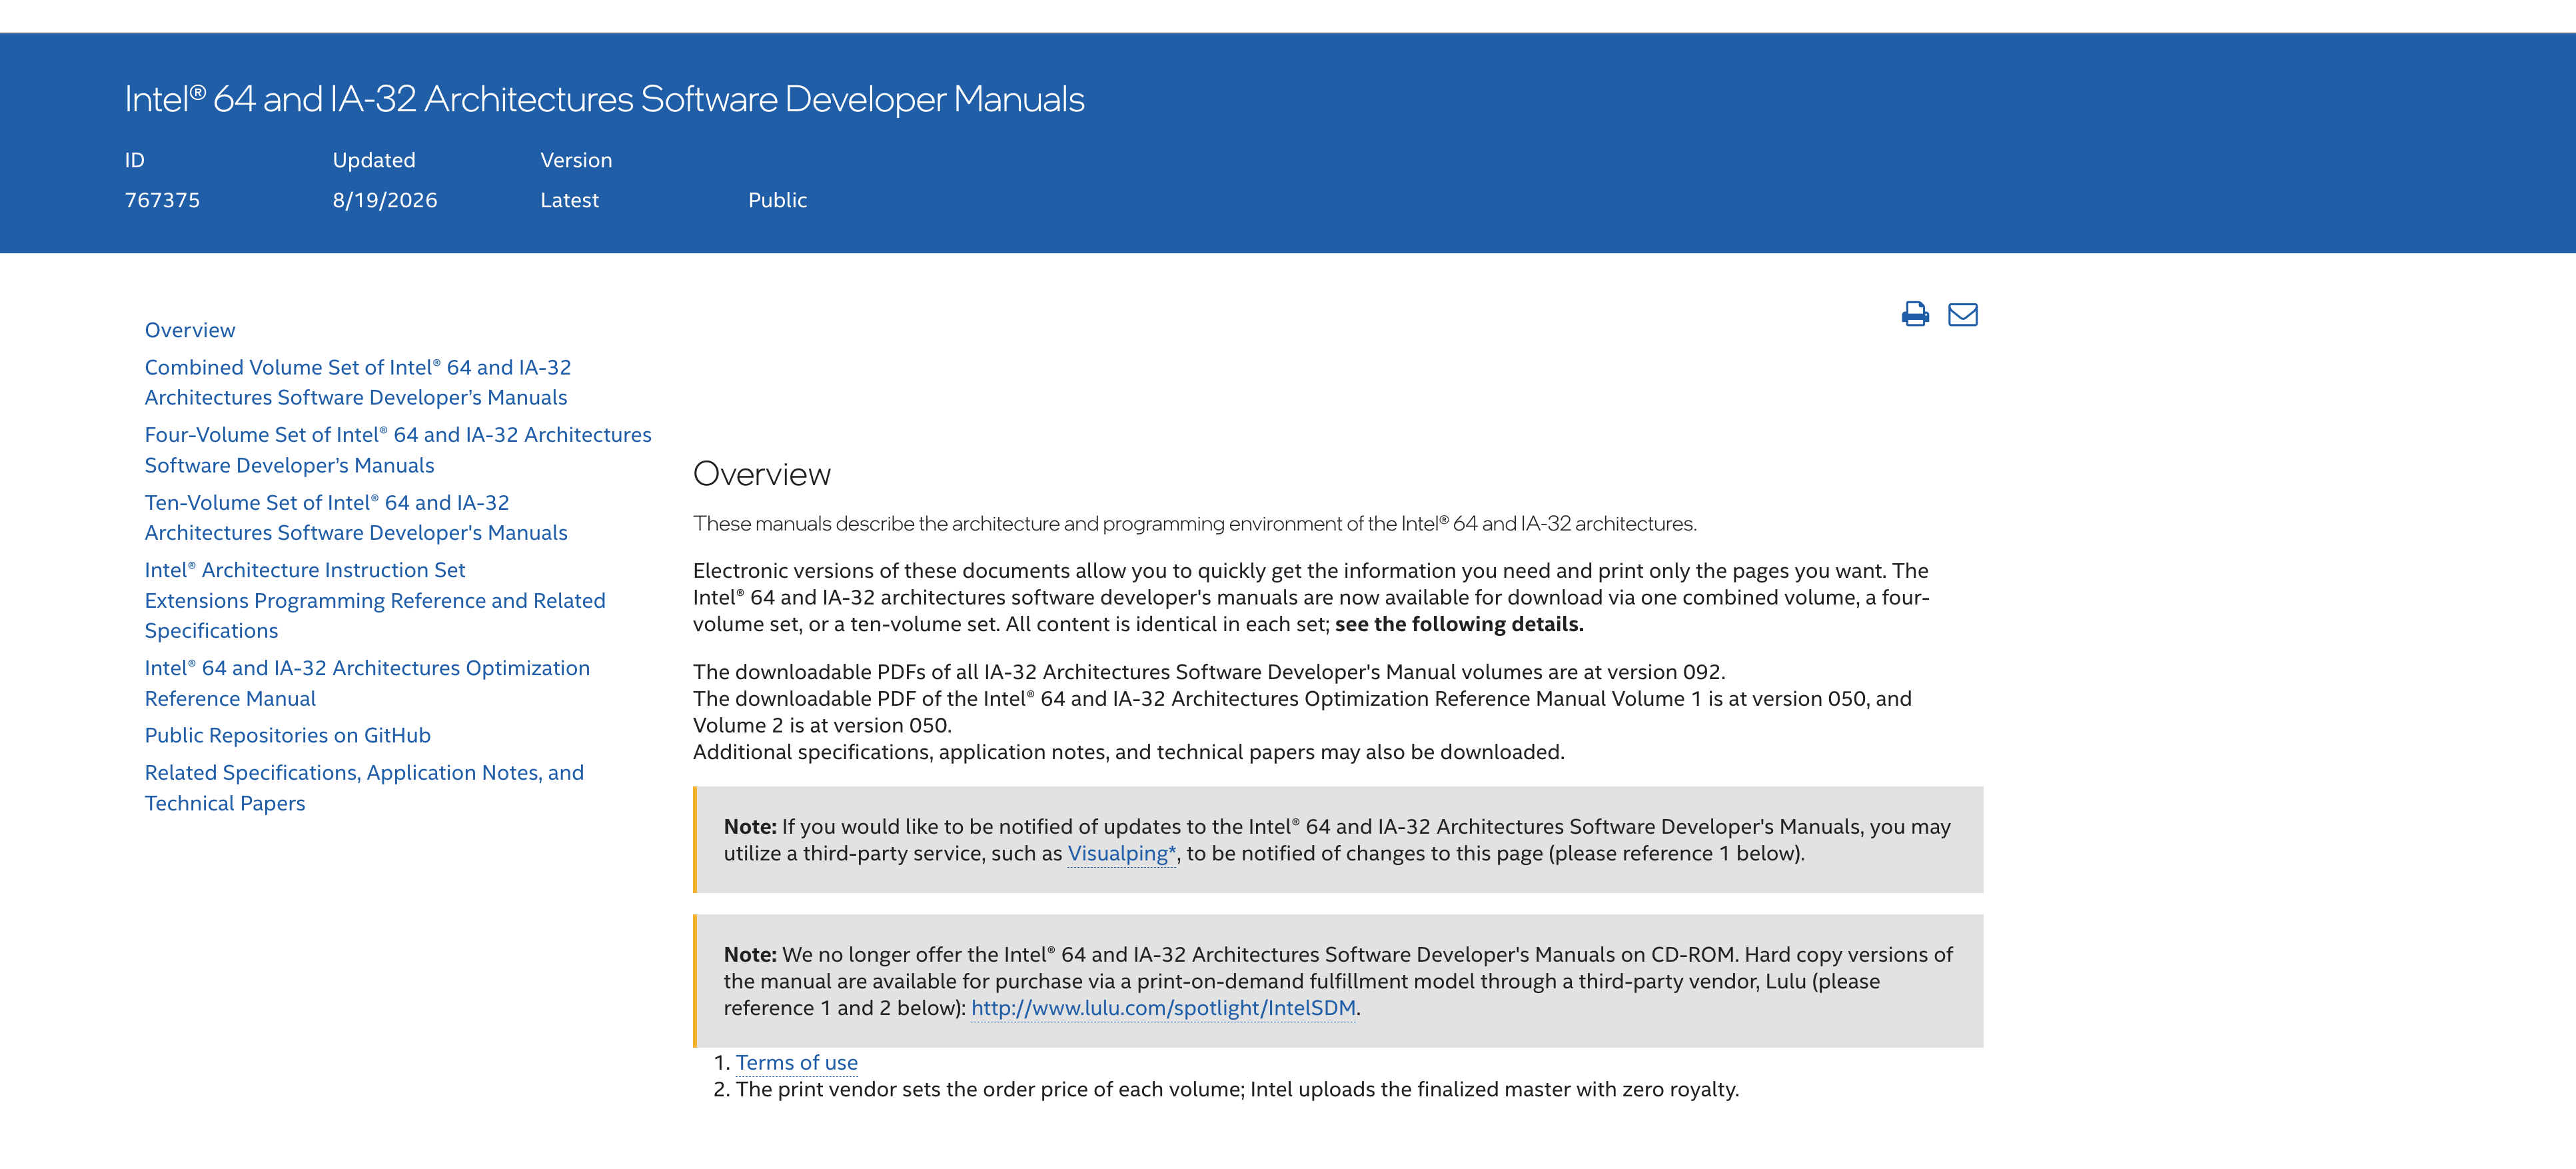Open Optimization Reference Manual sidebar link
The image size is (2576, 1169).
[x=367, y=683]
